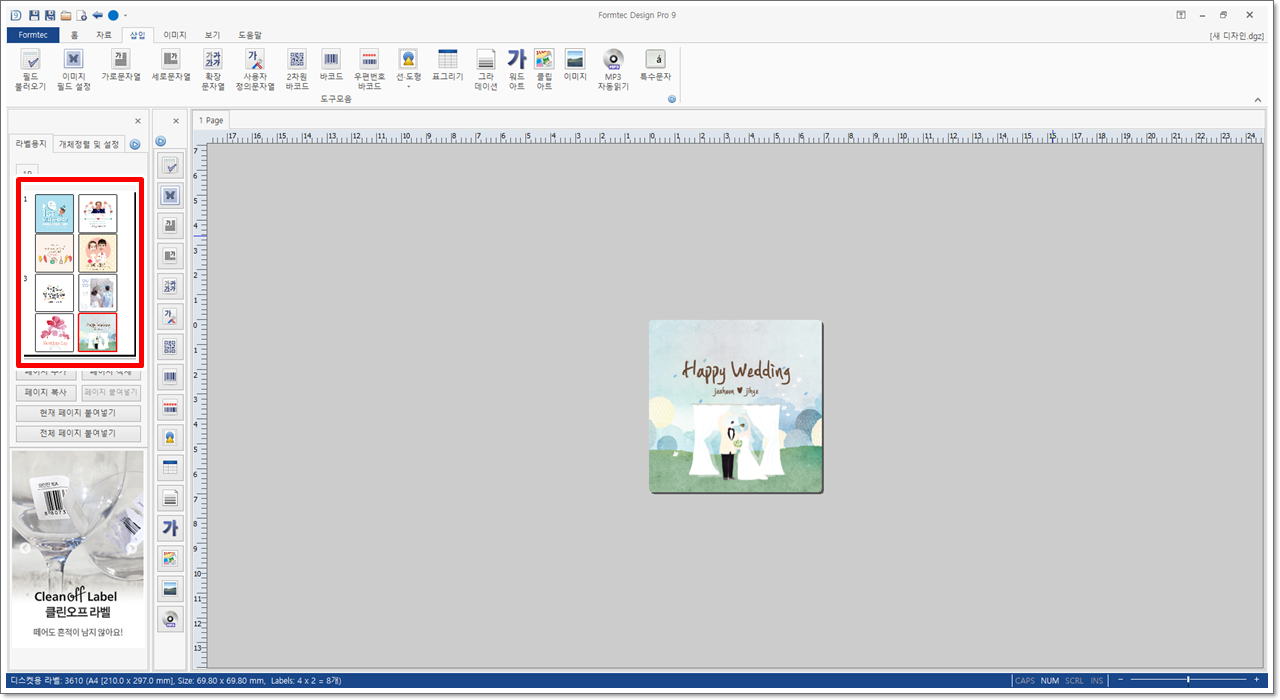Click Happy Wedding label on canvas

coord(736,406)
